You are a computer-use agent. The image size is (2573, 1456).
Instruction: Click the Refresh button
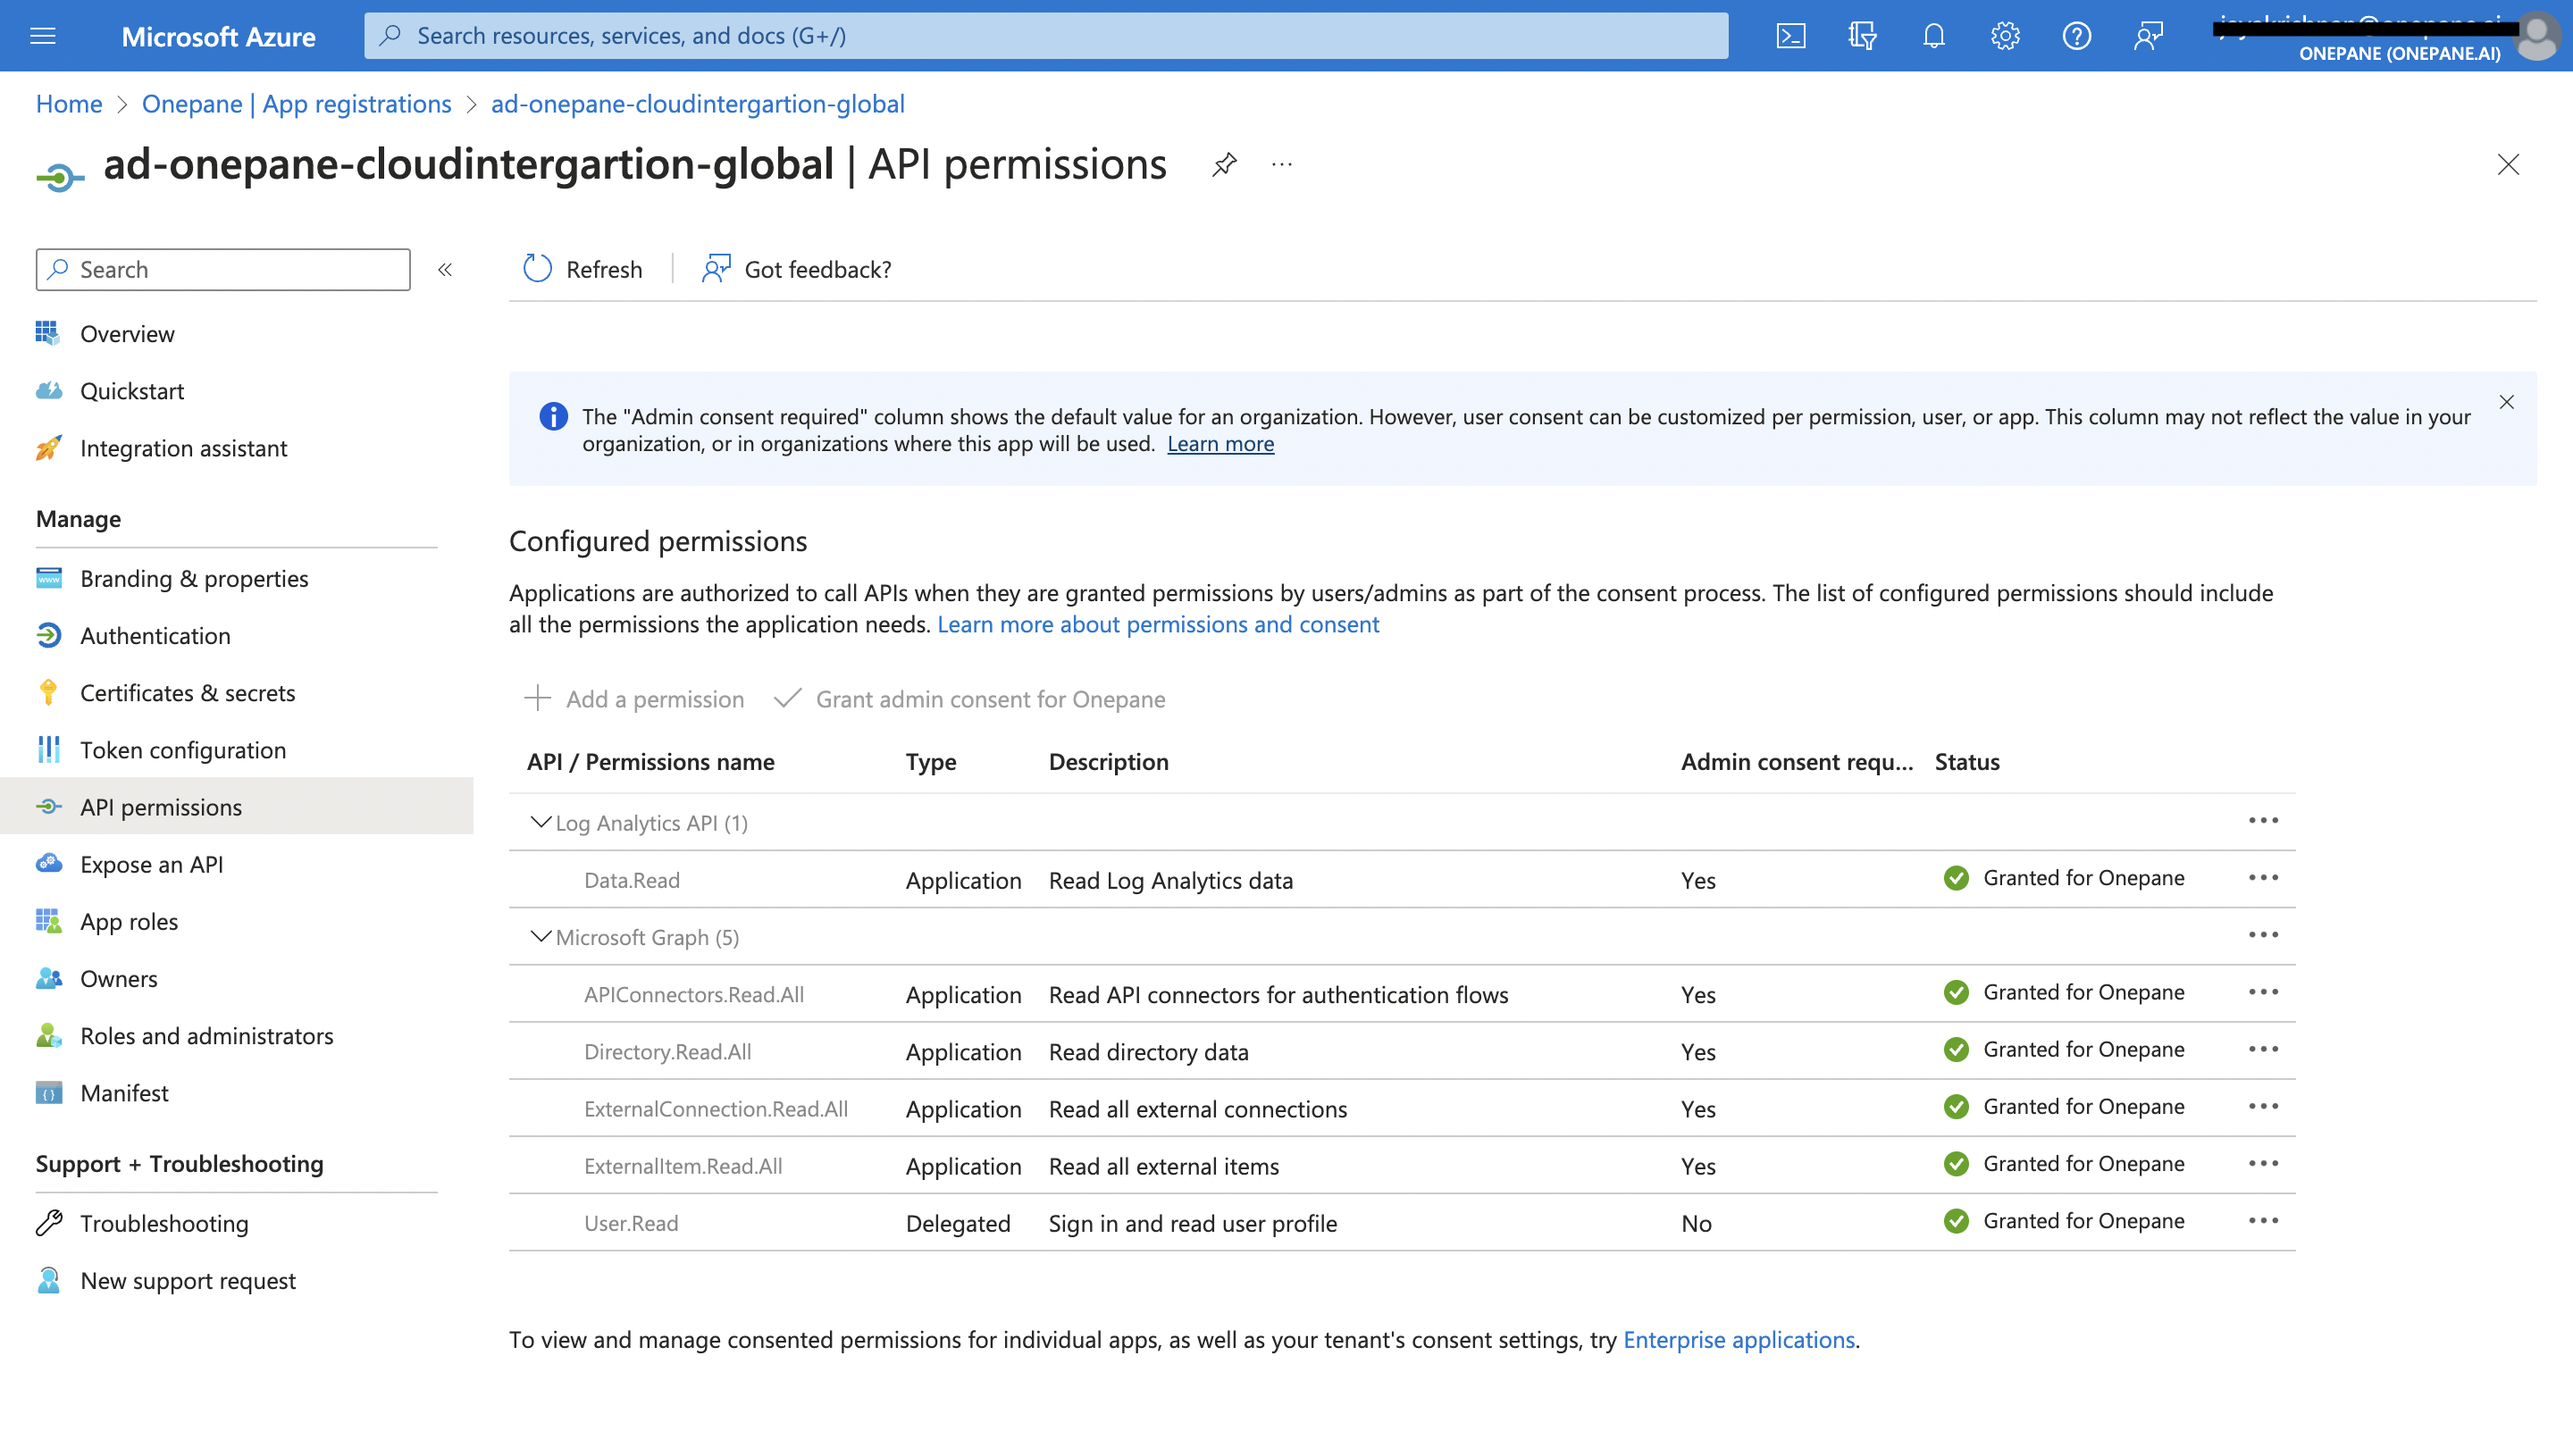582,269
